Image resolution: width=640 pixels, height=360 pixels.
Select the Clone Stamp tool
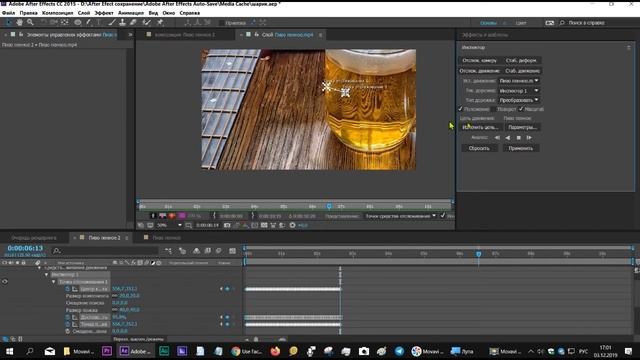point(122,22)
